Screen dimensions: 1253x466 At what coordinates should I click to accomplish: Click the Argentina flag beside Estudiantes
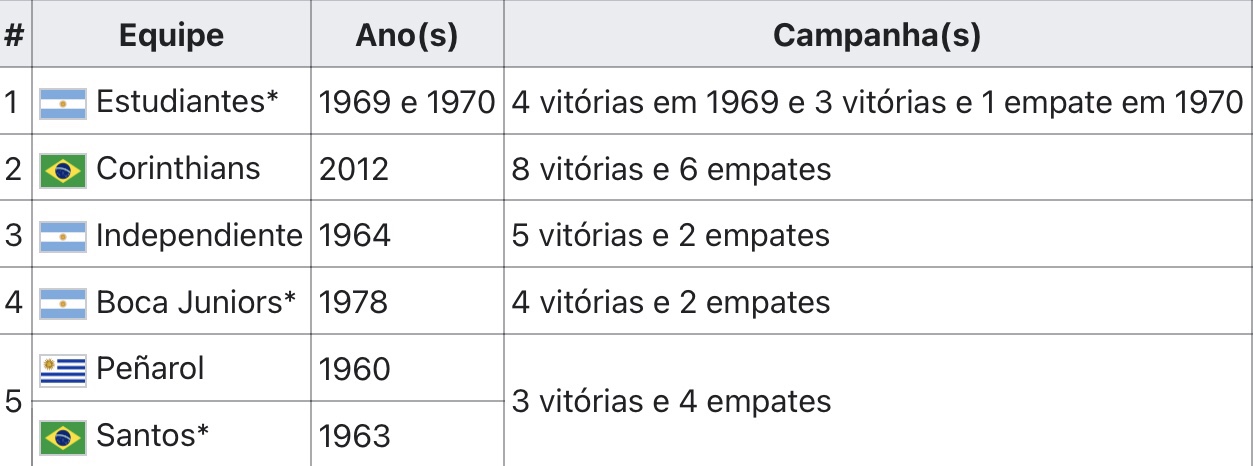(63, 103)
